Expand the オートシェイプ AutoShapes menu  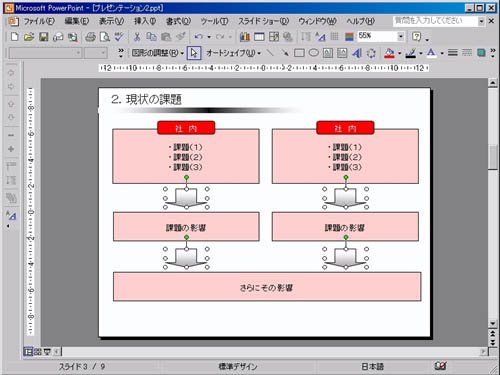233,53
